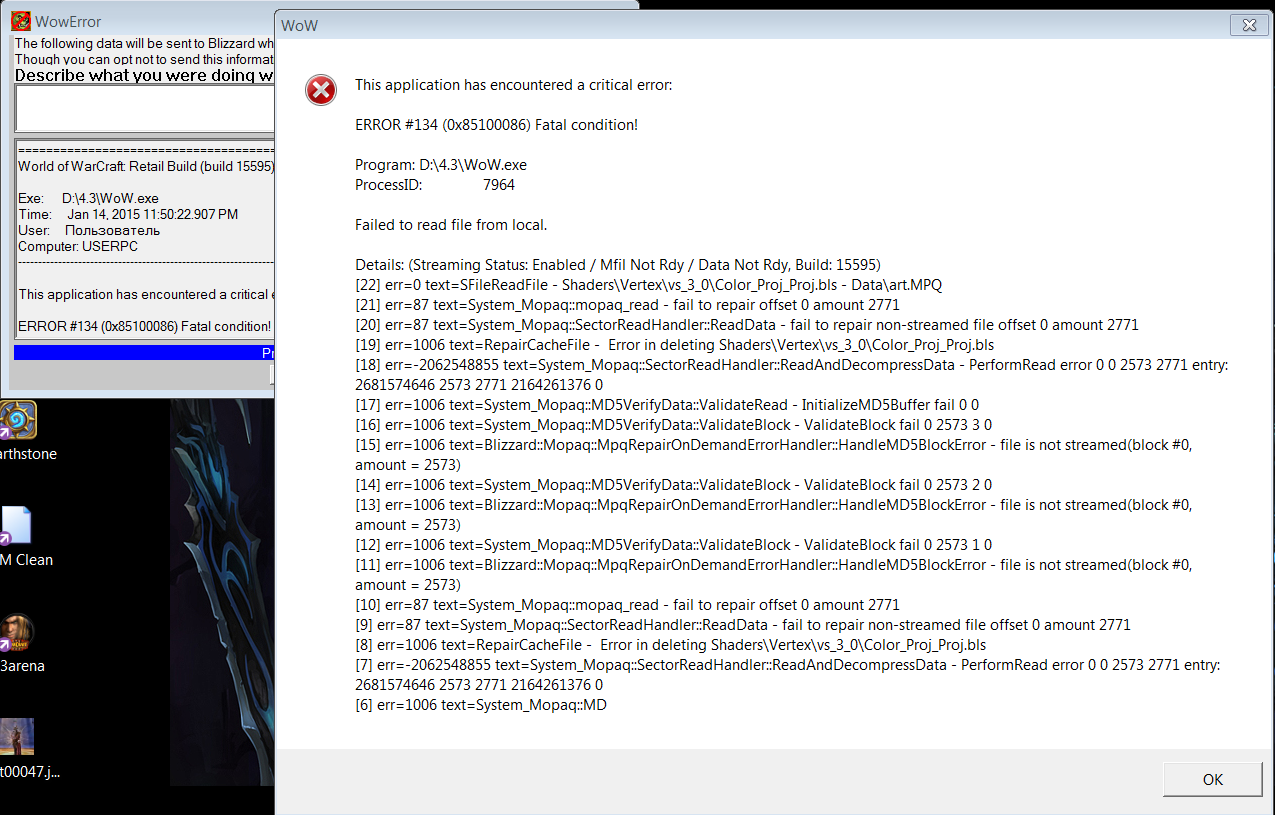
Task: Click OK in the WoW error dialog
Action: (1213, 780)
